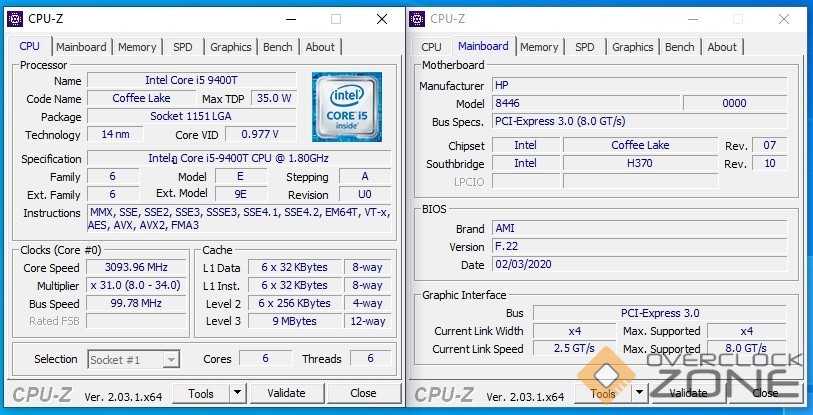Switch to SPD tab in the left window
Screen dimensions: 813x415
tap(183, 47)
